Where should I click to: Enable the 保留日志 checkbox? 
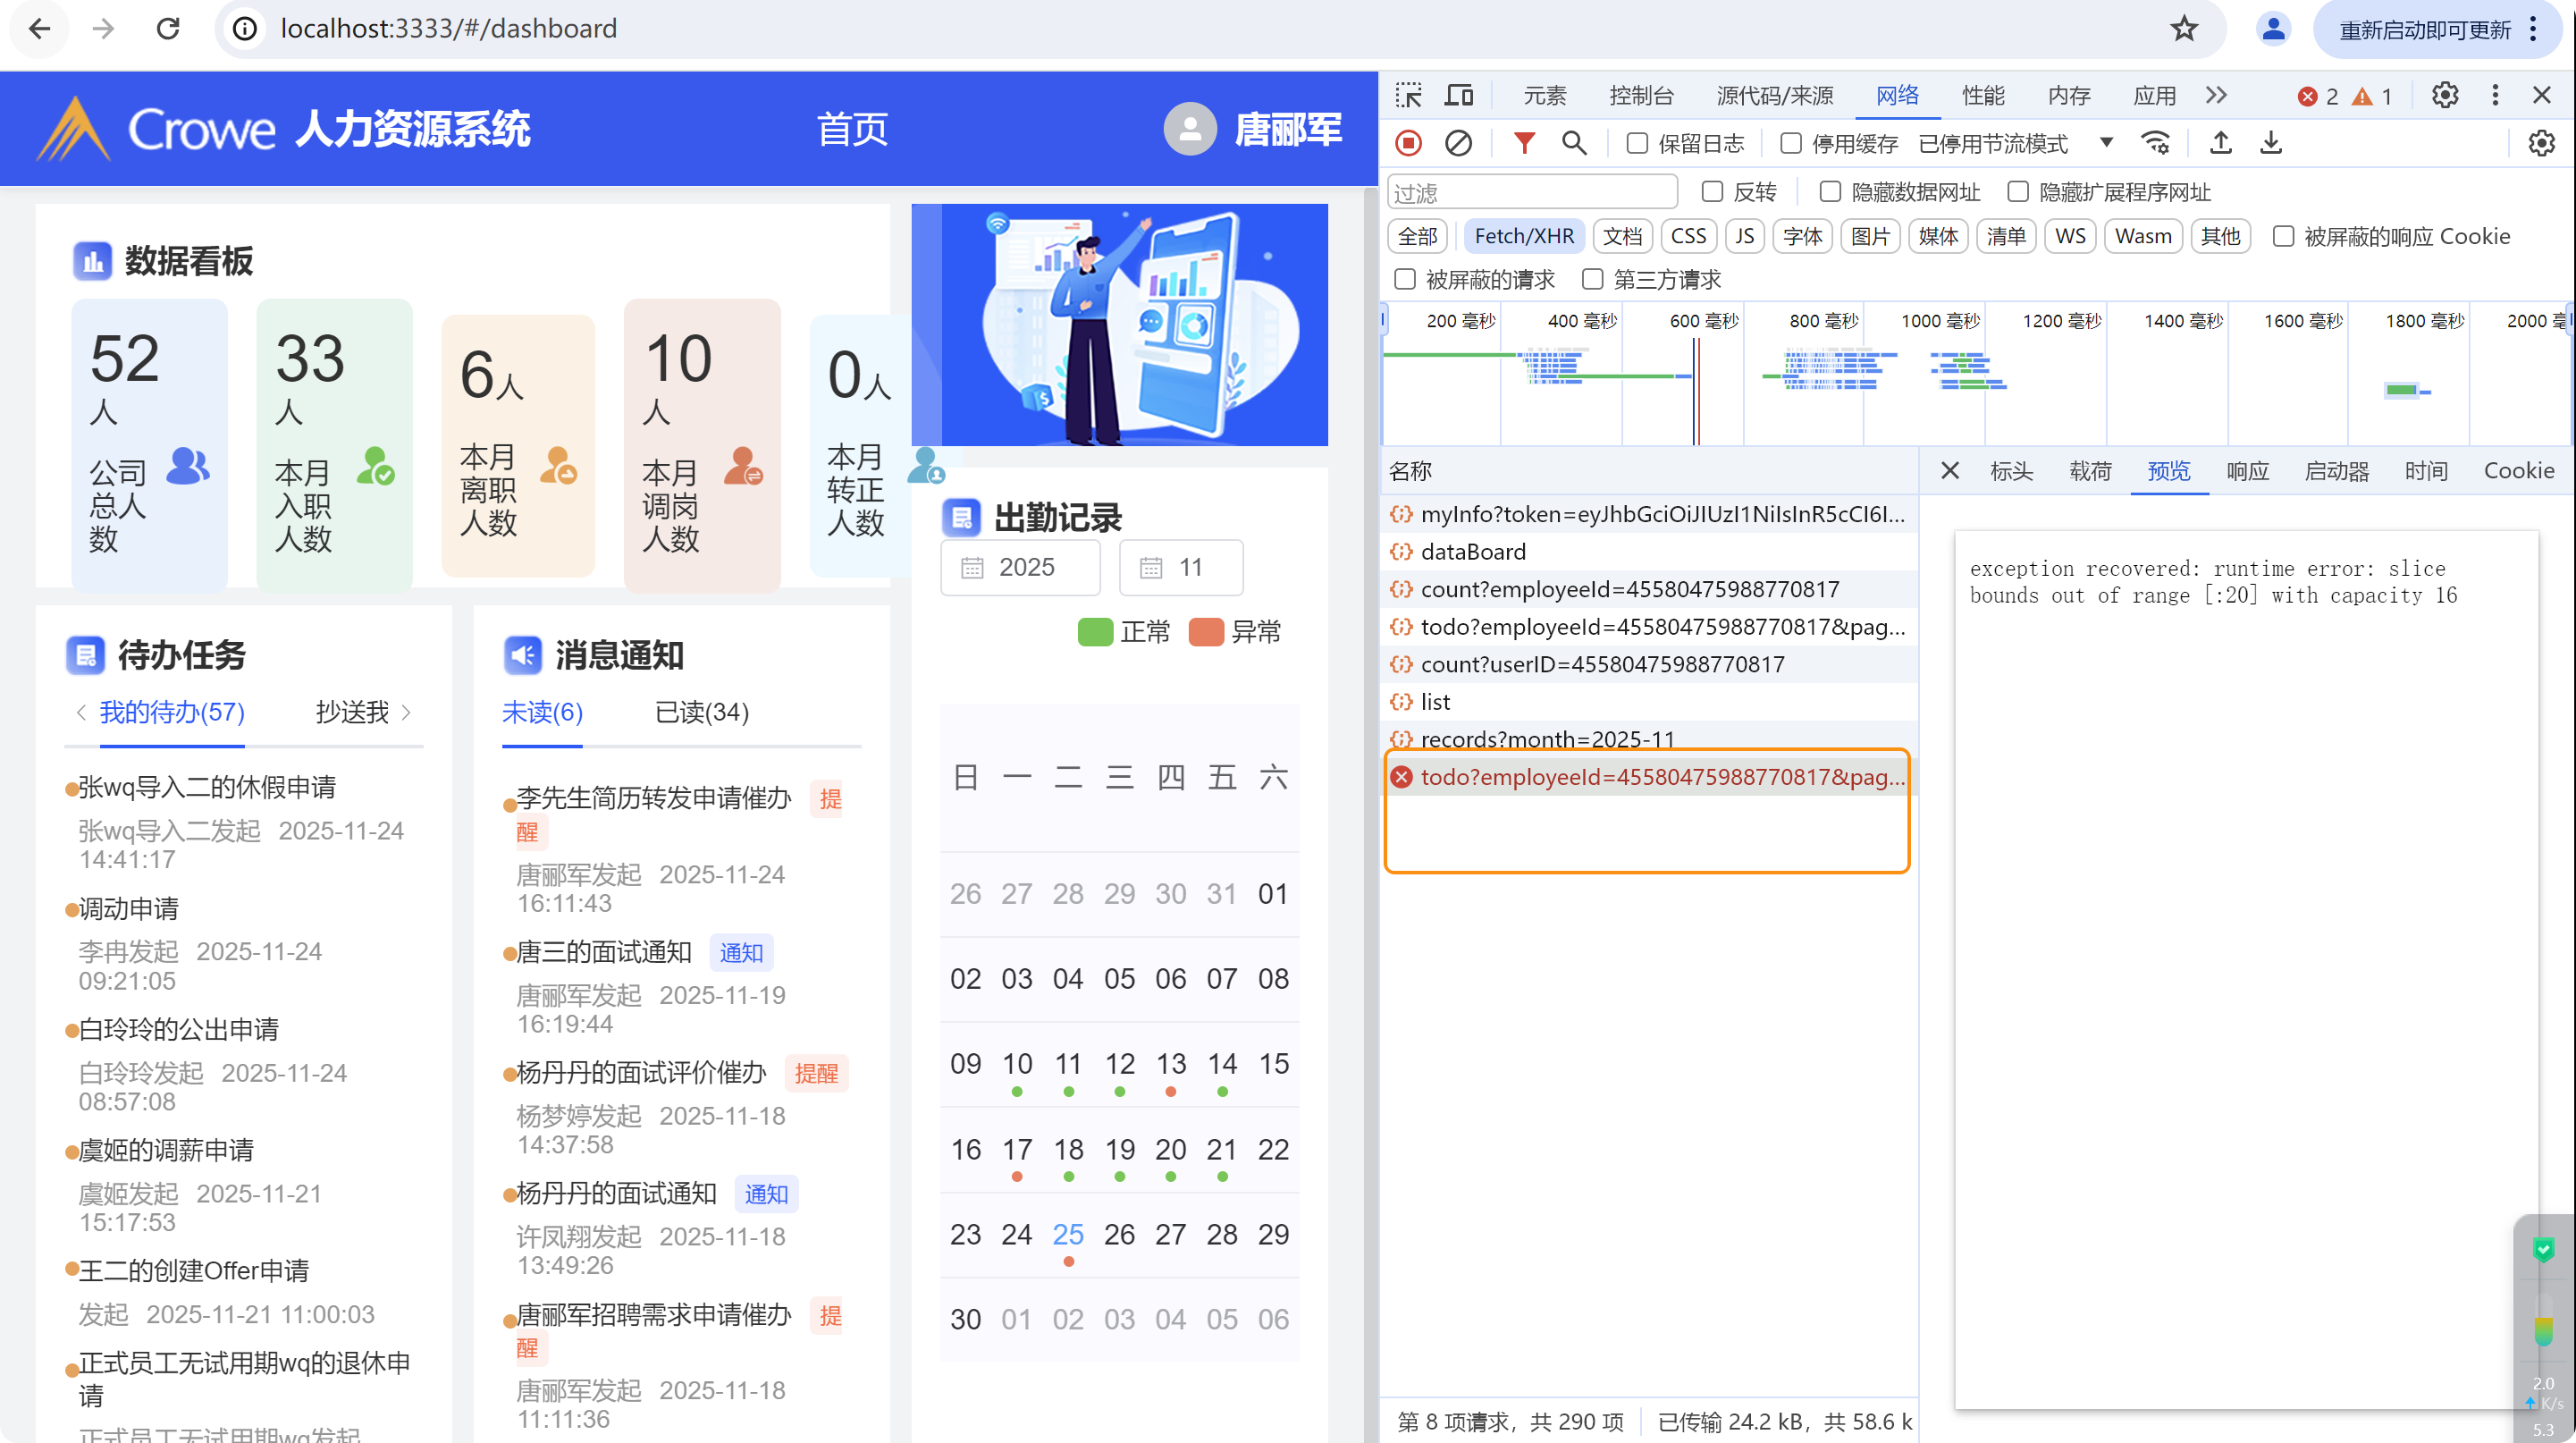click(1637, 144)
